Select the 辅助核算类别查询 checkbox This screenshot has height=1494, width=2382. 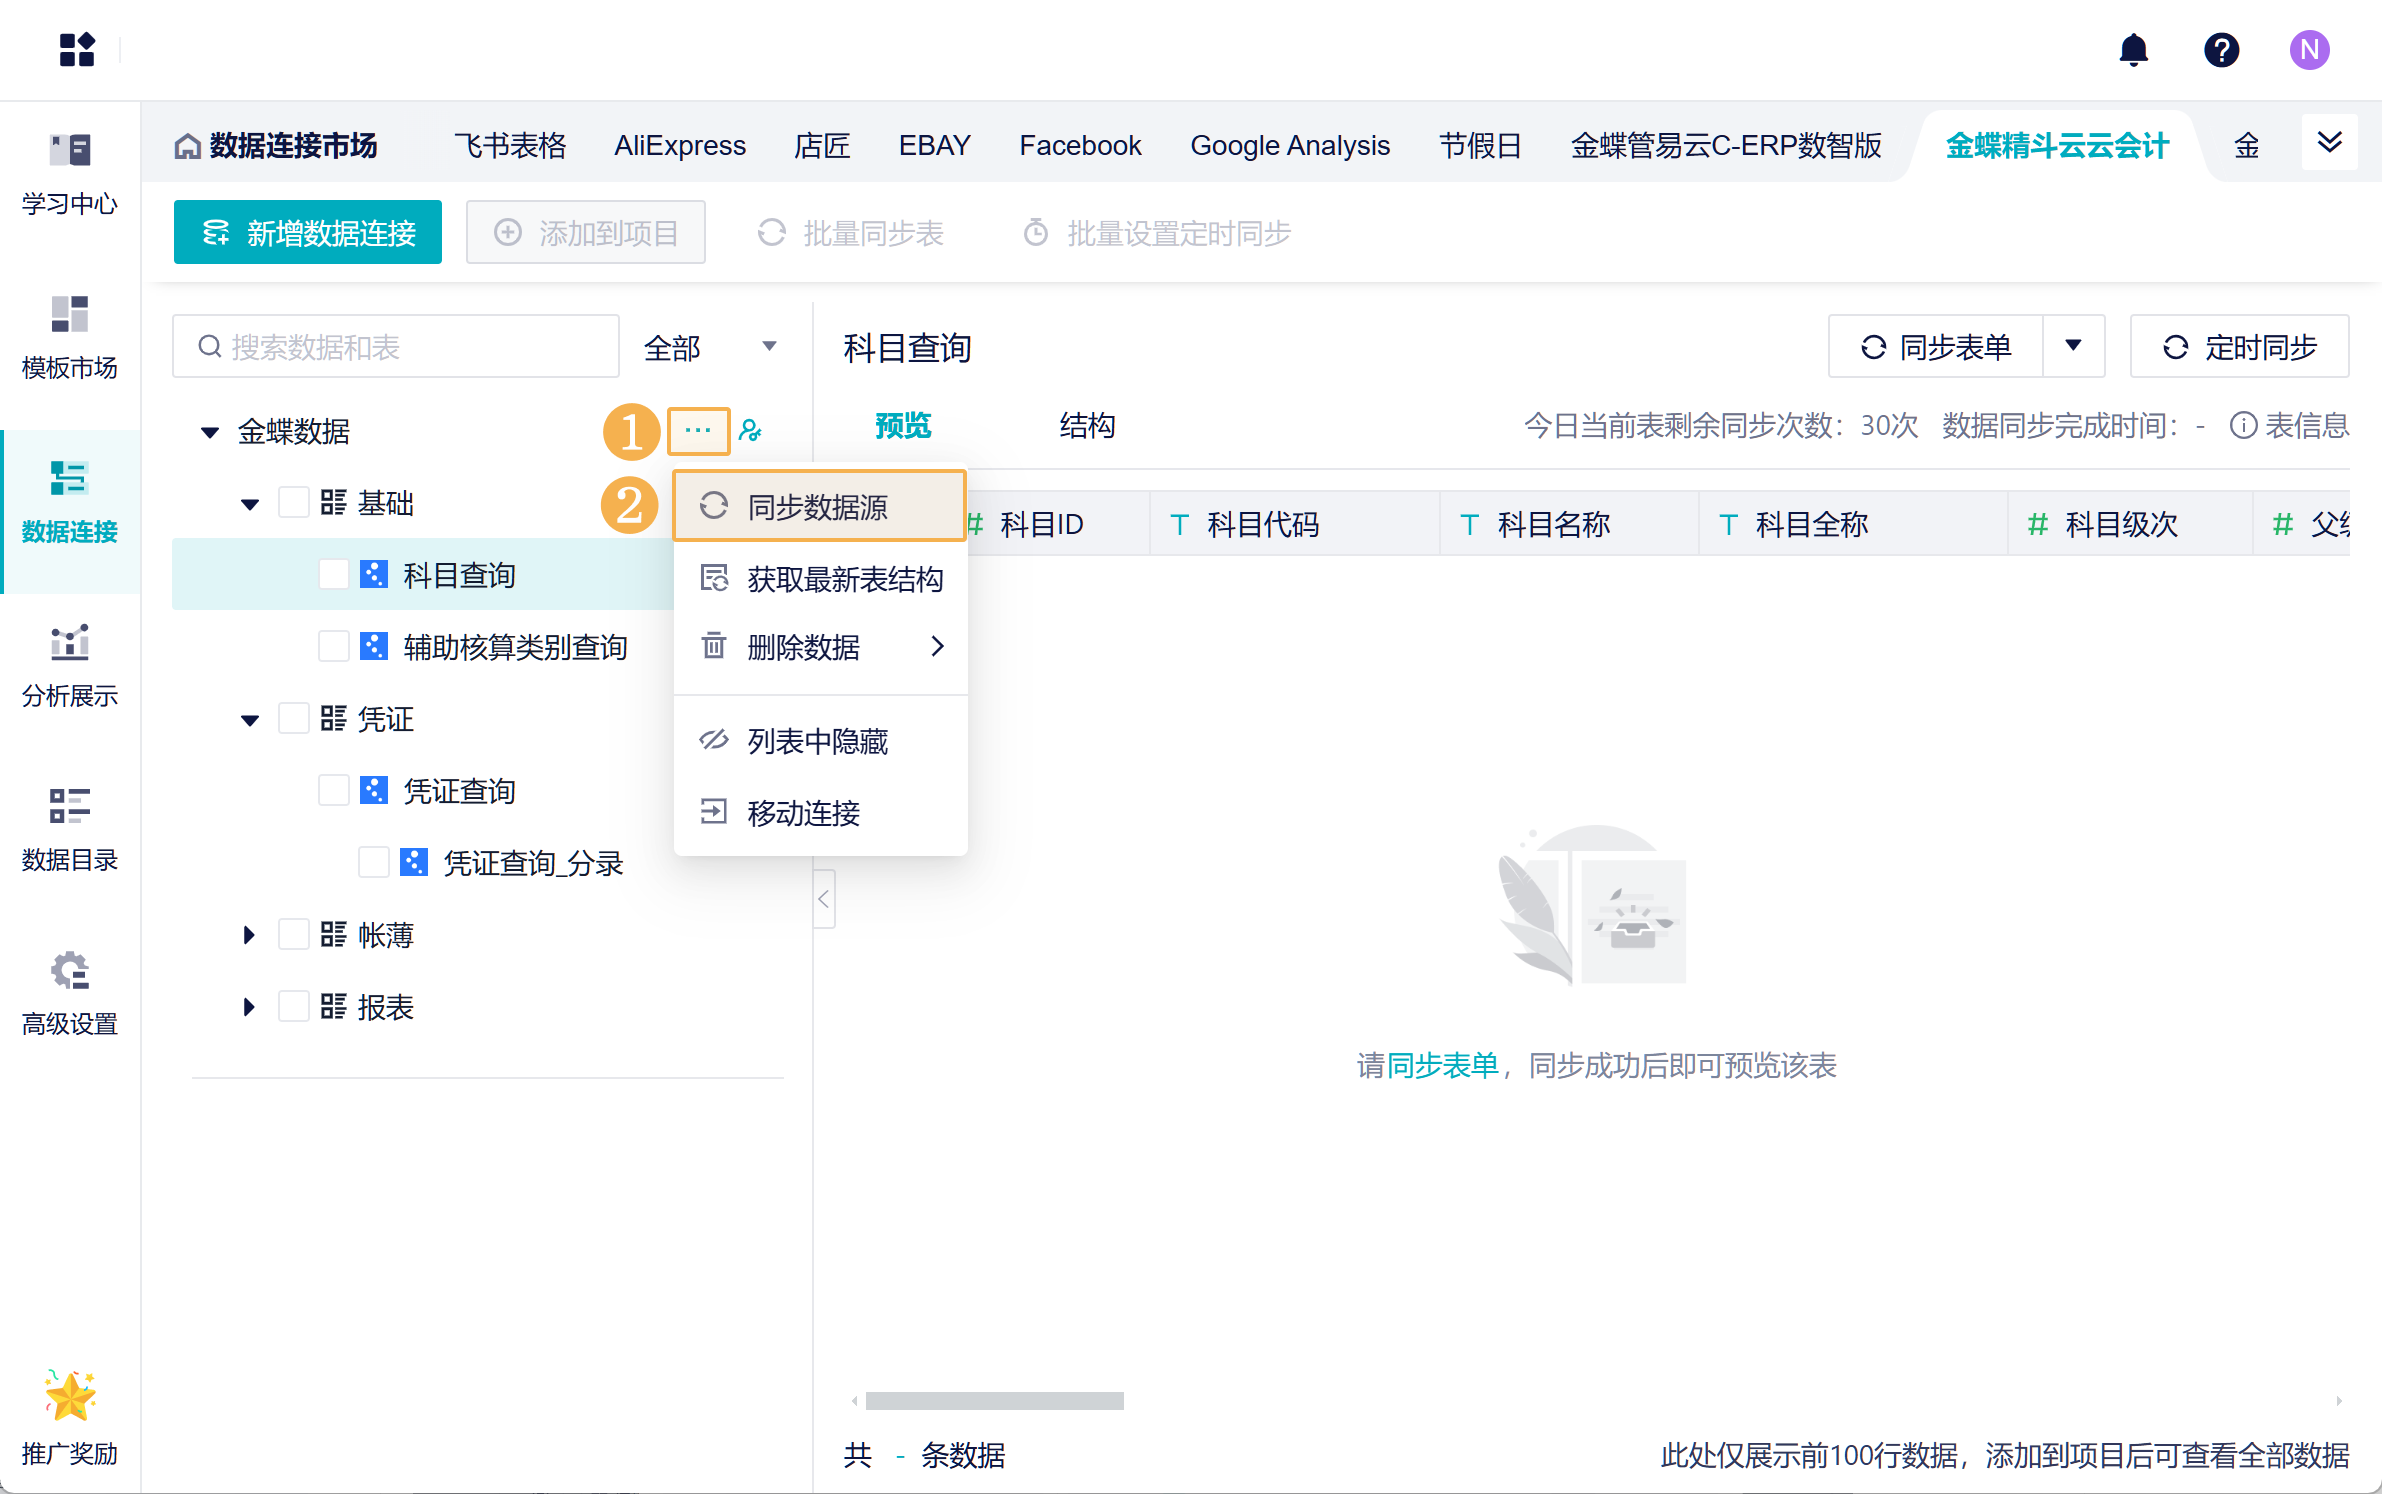tap(333, 647)
